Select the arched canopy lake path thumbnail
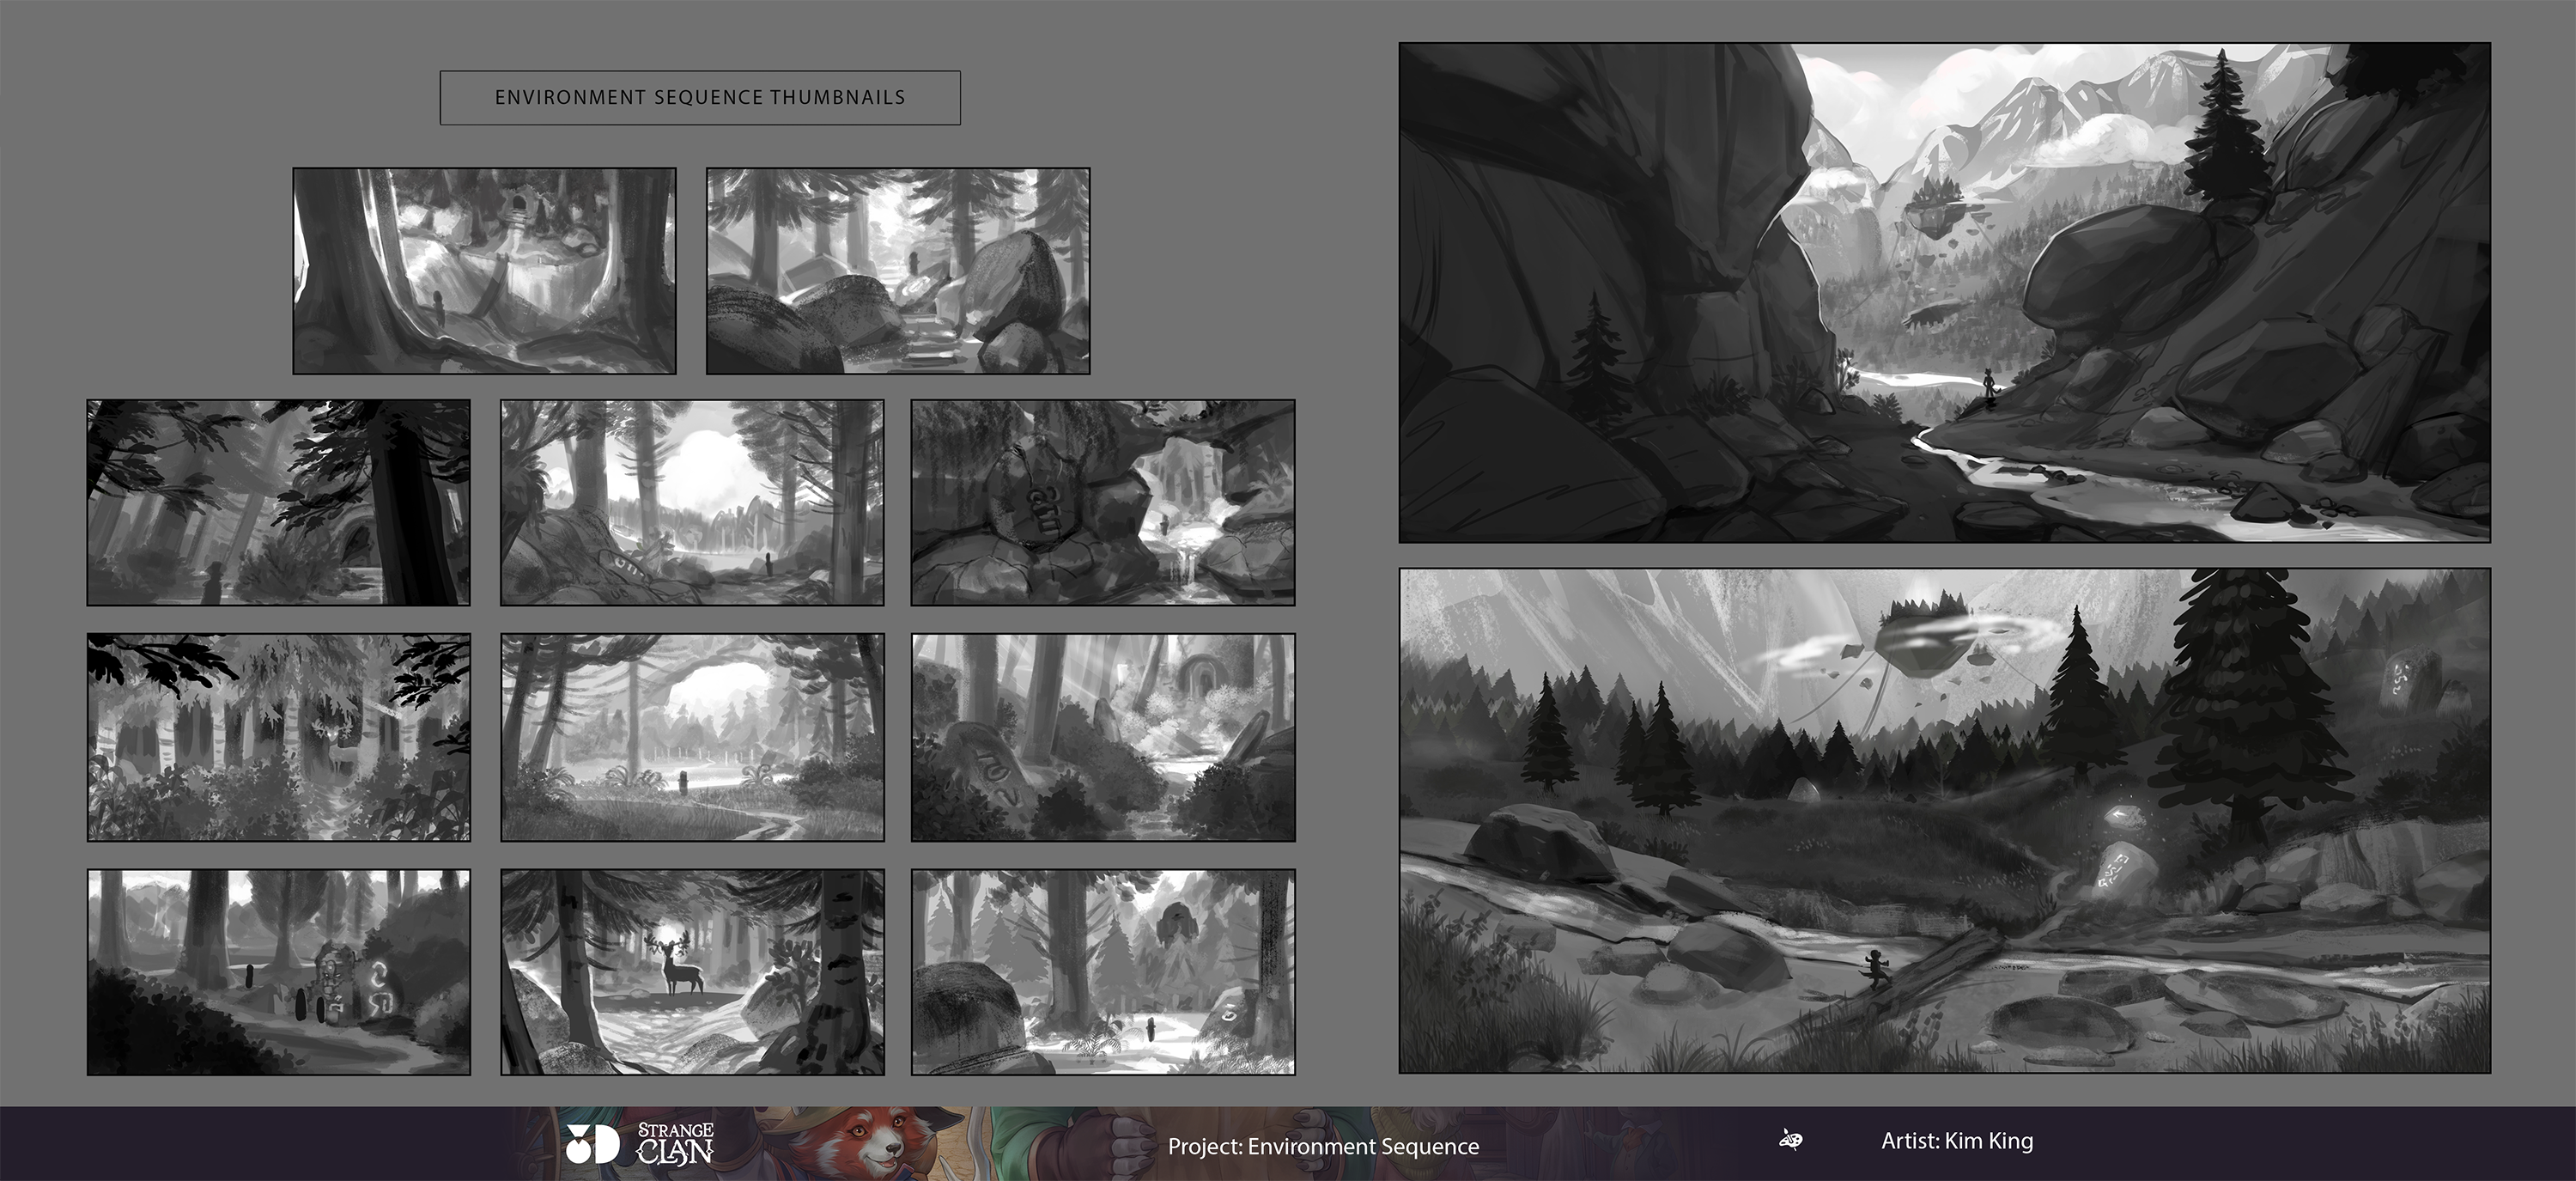This screenshot has width=2576, height=1181. (x=692, y=737)
